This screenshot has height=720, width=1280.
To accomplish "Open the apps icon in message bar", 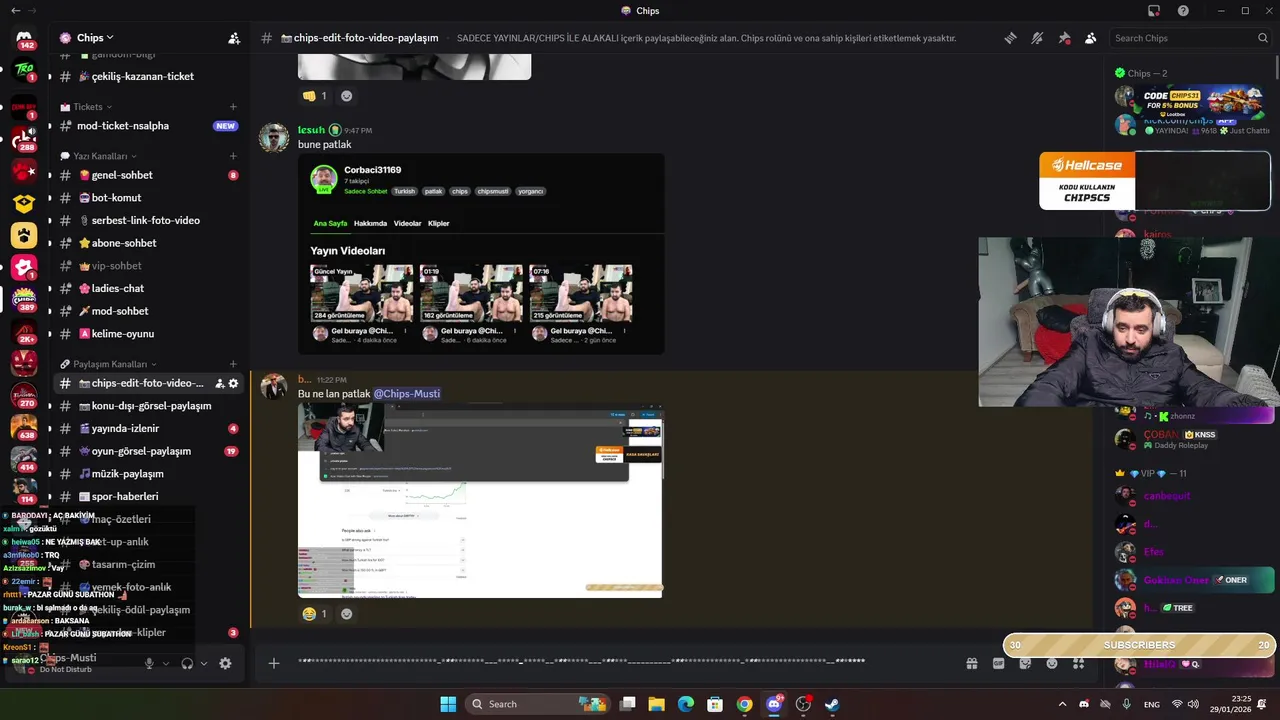I will [x=1078, y=663].
